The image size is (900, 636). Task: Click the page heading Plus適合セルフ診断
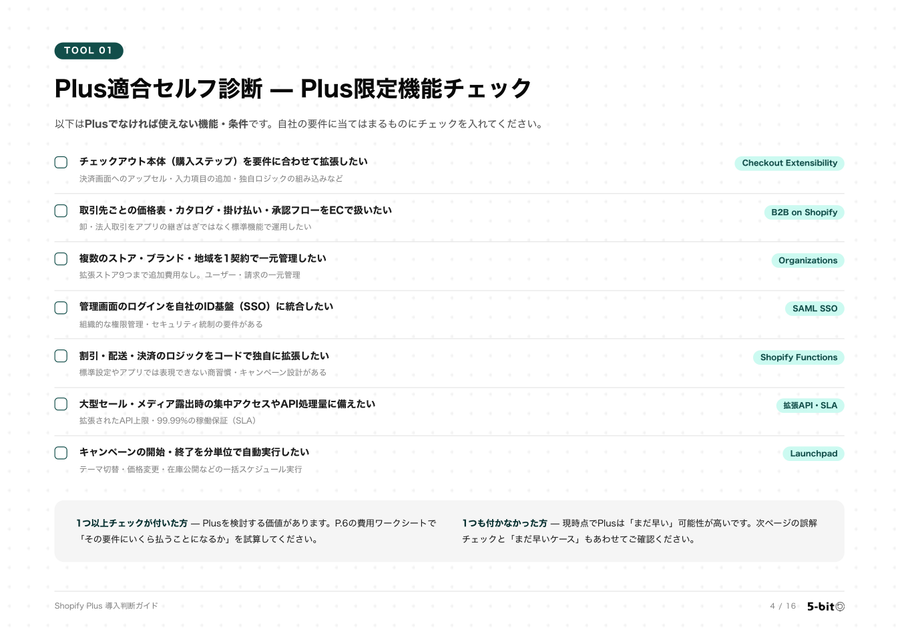[293, 88]
